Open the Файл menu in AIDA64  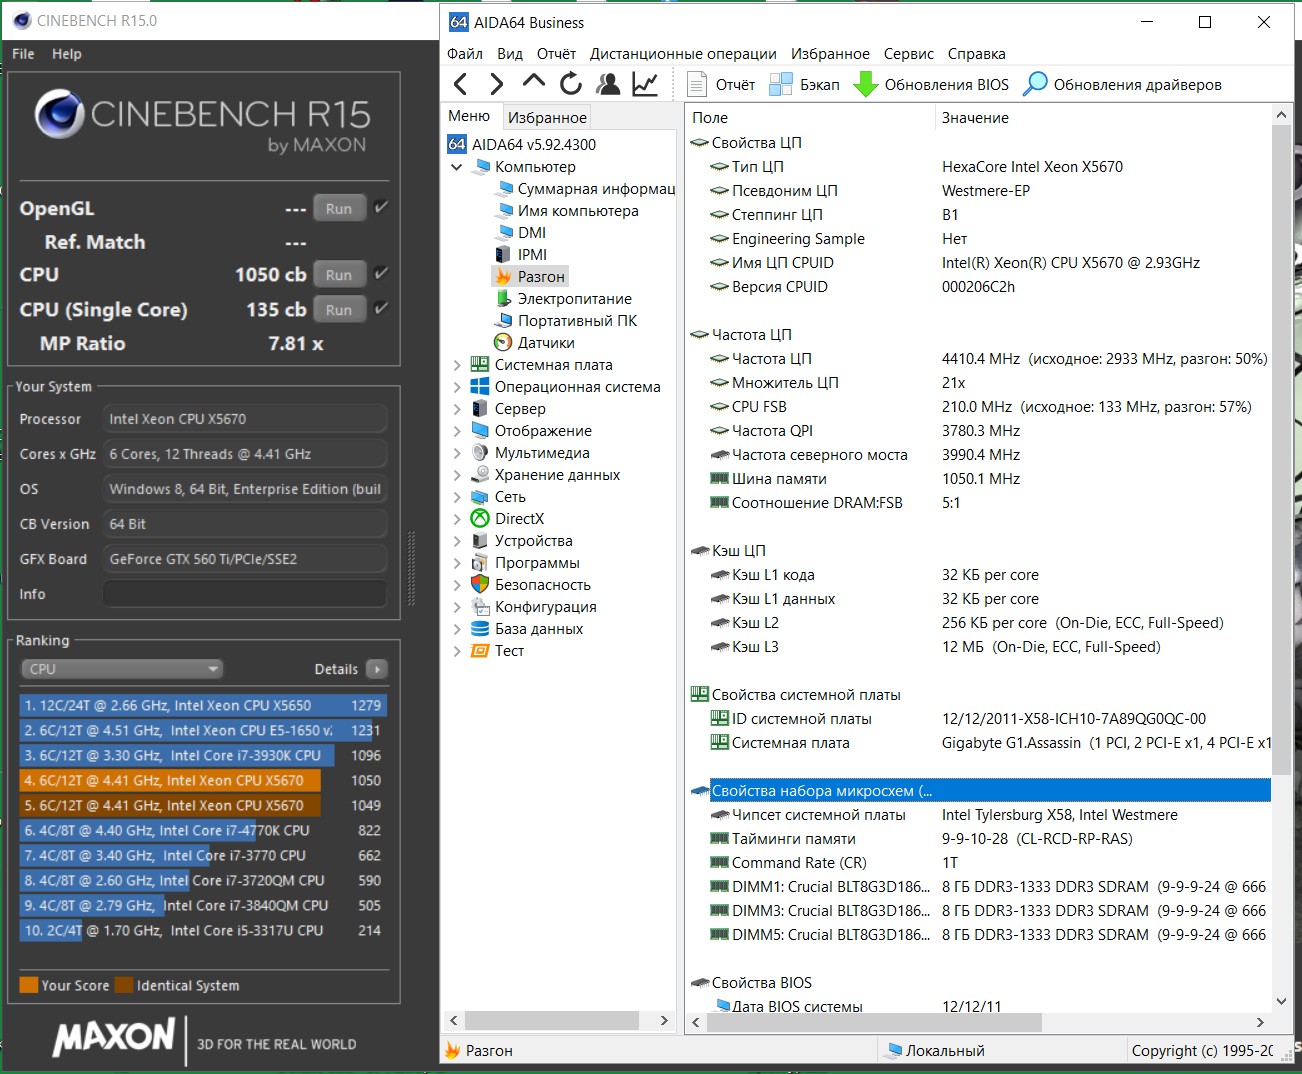point(465,54)
